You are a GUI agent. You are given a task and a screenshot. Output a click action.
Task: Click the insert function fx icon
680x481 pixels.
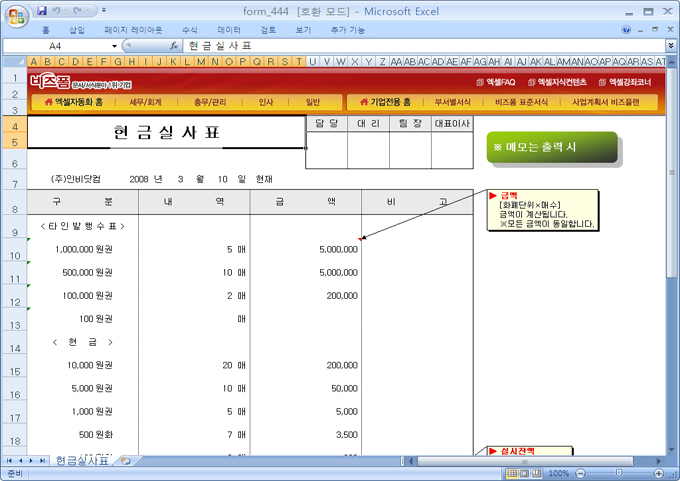coord(174,46)
